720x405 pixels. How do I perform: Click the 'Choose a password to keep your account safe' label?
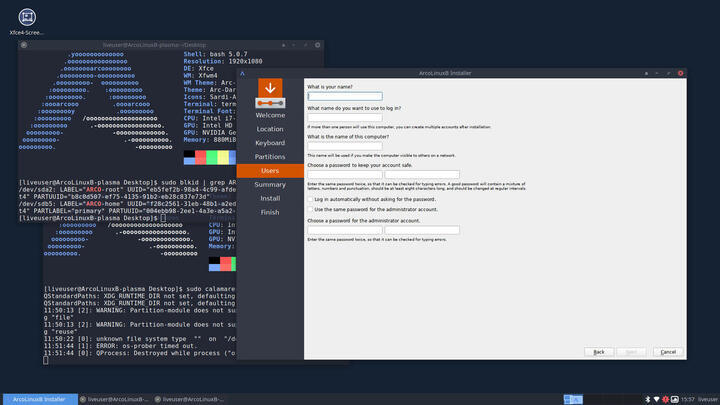point(360,165)
